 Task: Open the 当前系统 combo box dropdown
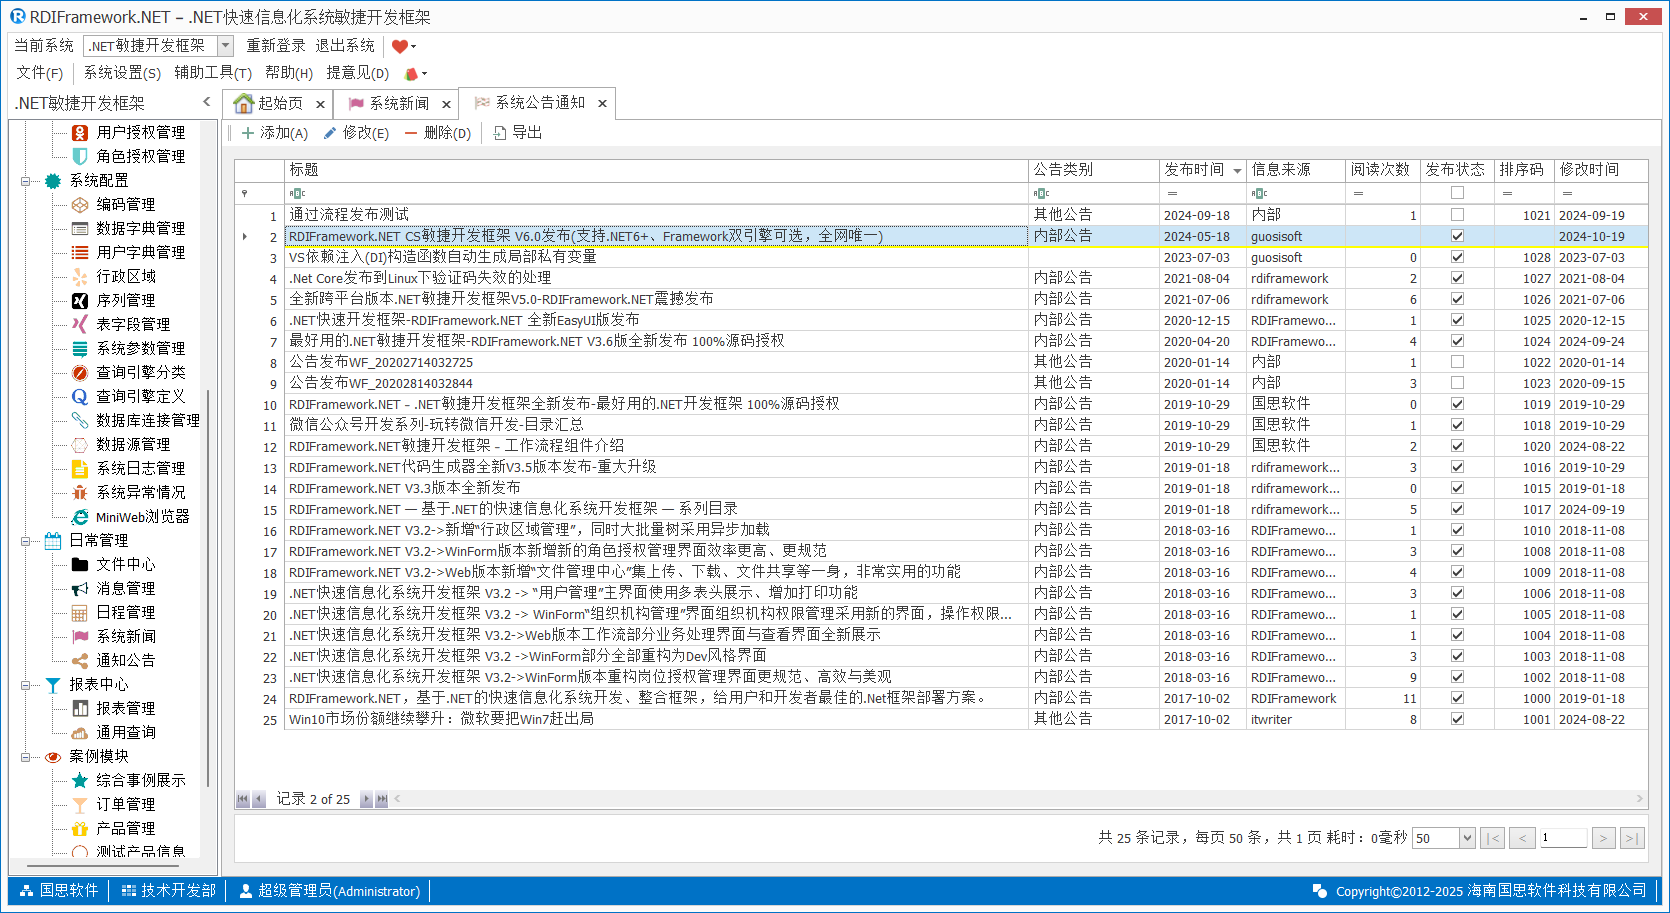pyautogui.click(x=225, y=46)
